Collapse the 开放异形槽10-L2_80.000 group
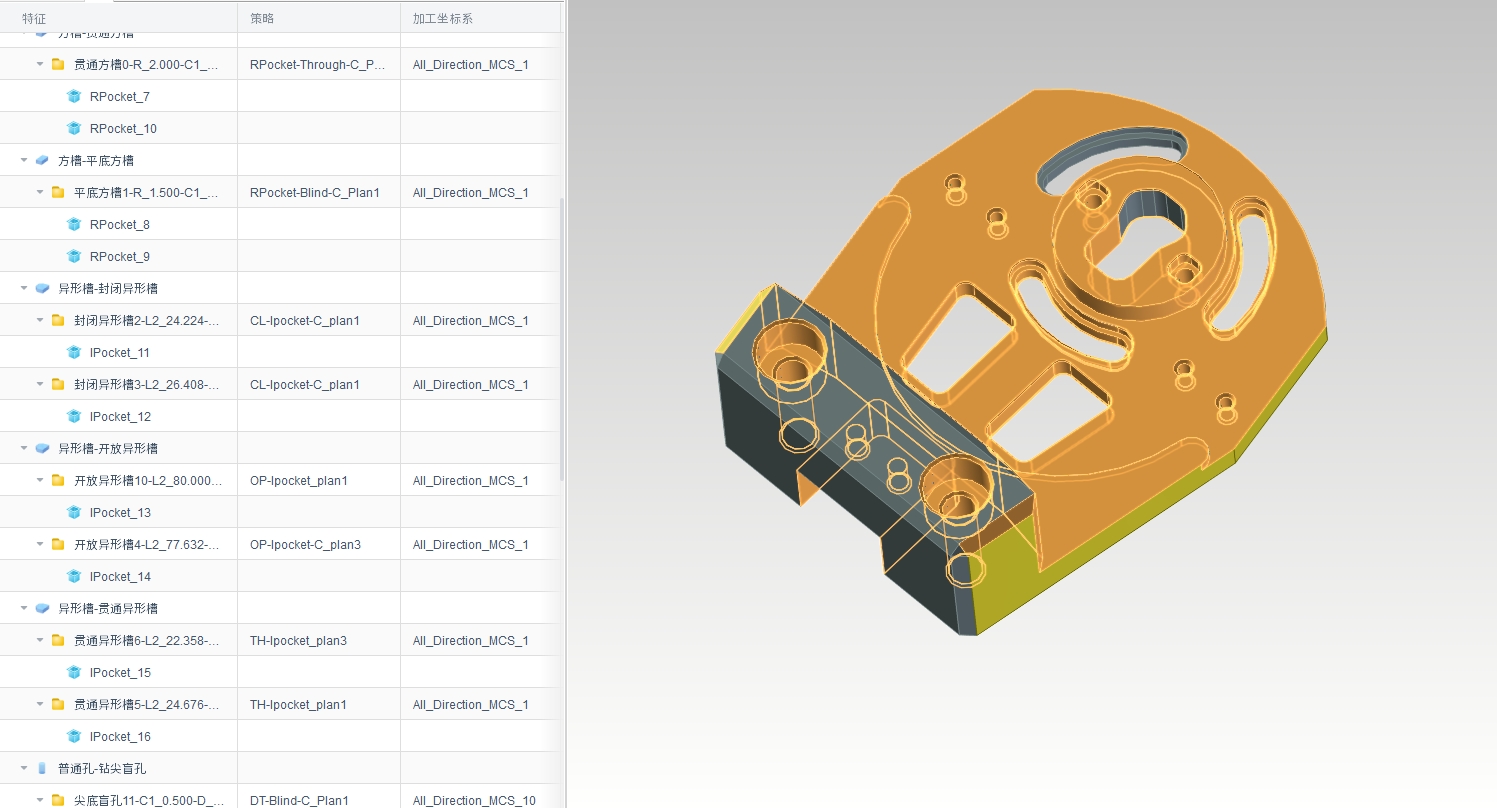 (40, 480)
